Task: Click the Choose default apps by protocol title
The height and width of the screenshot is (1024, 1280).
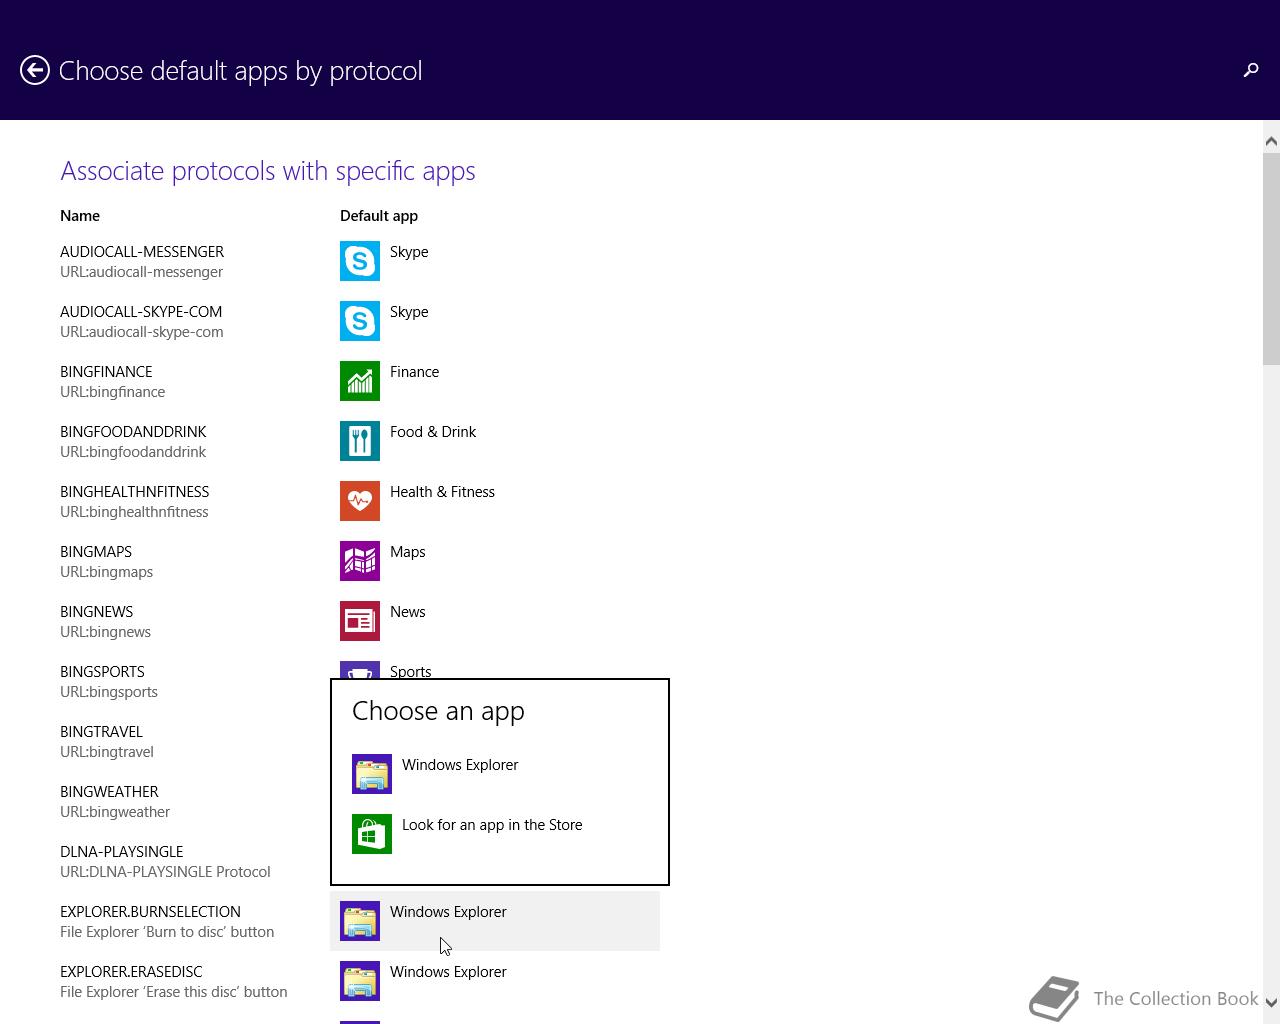Action: click(240, 71)
